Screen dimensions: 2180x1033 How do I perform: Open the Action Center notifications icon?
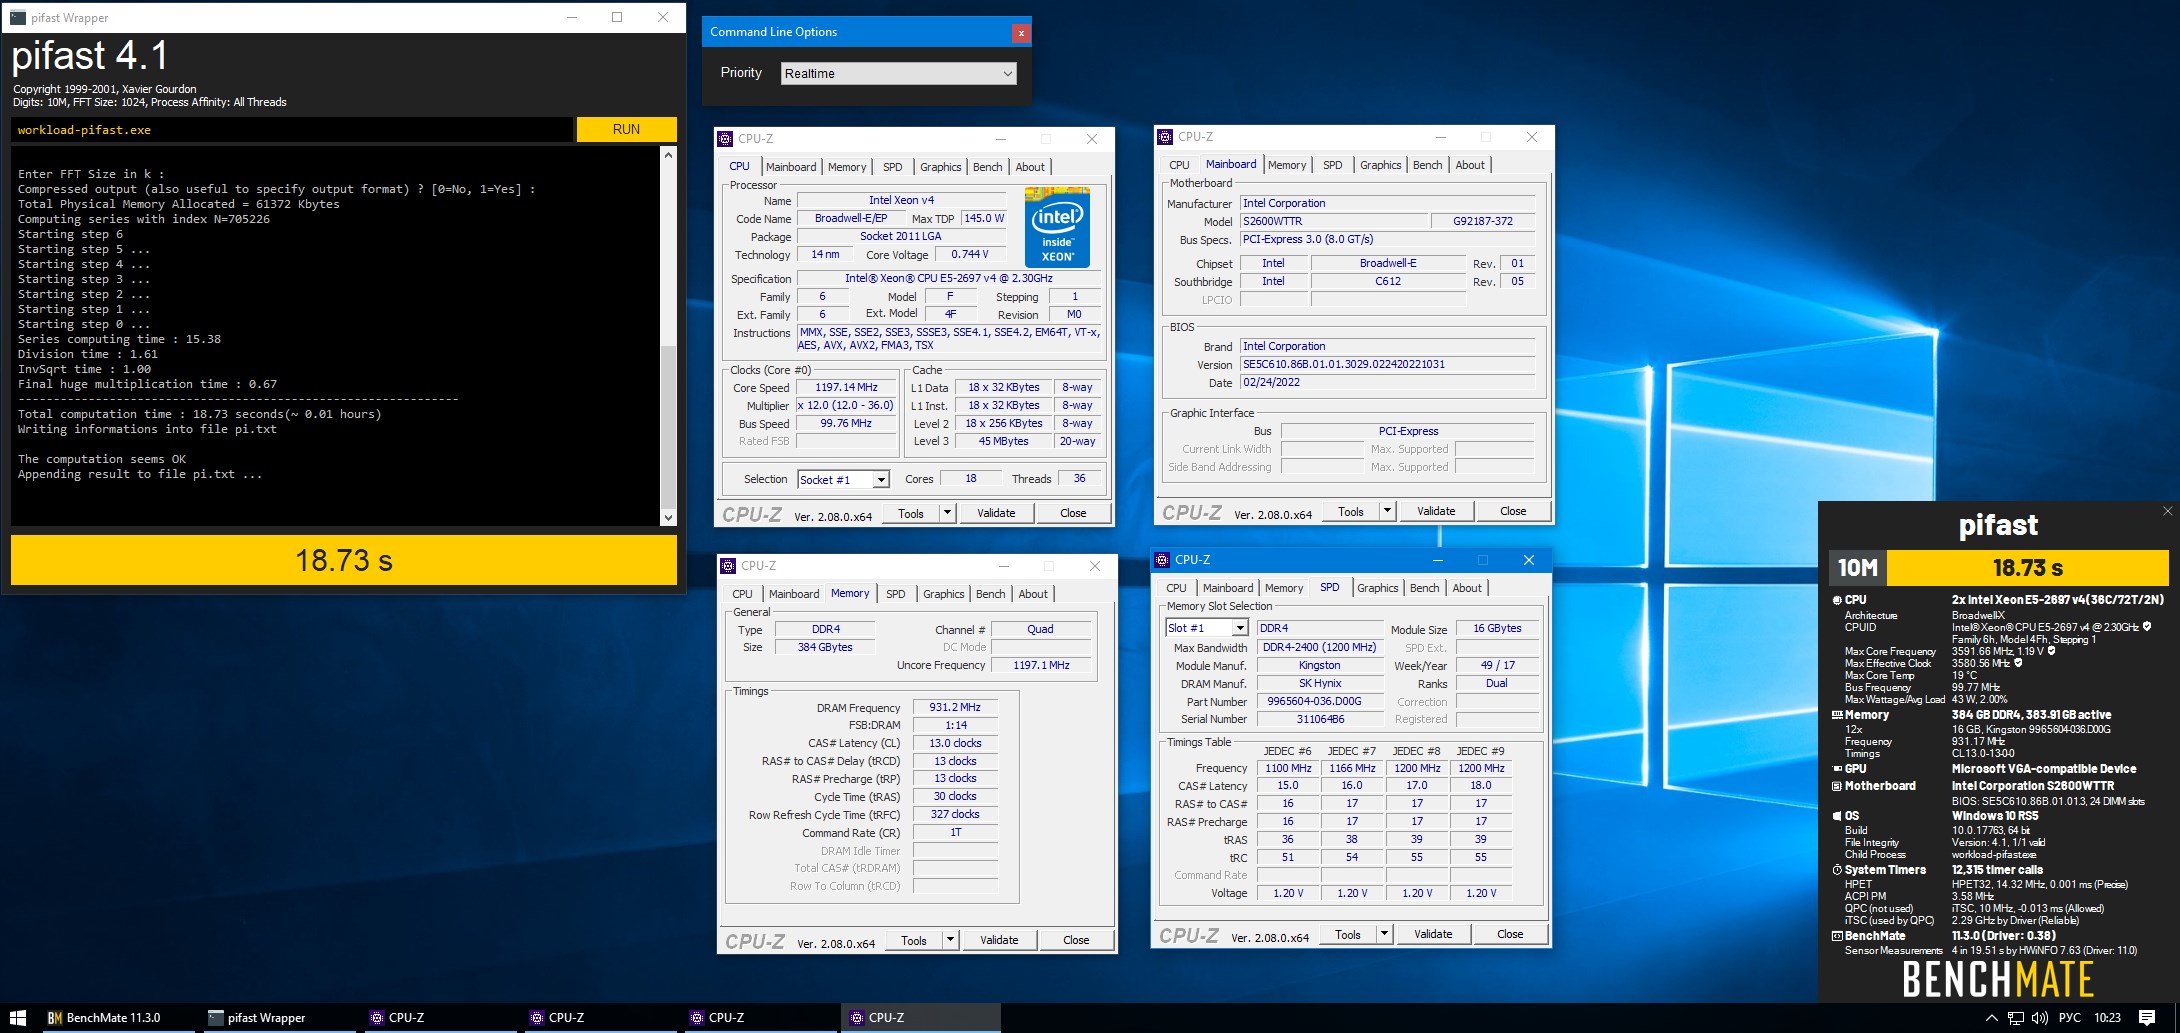(2147, 1018)
